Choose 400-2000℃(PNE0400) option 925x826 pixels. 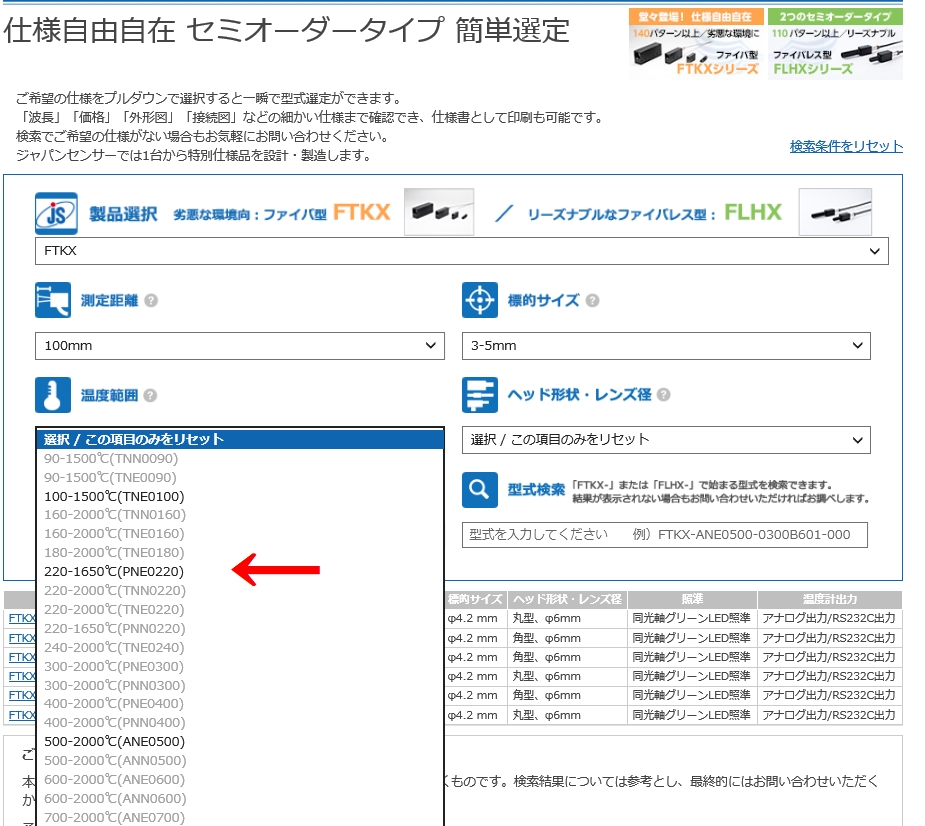click(240, 703)
